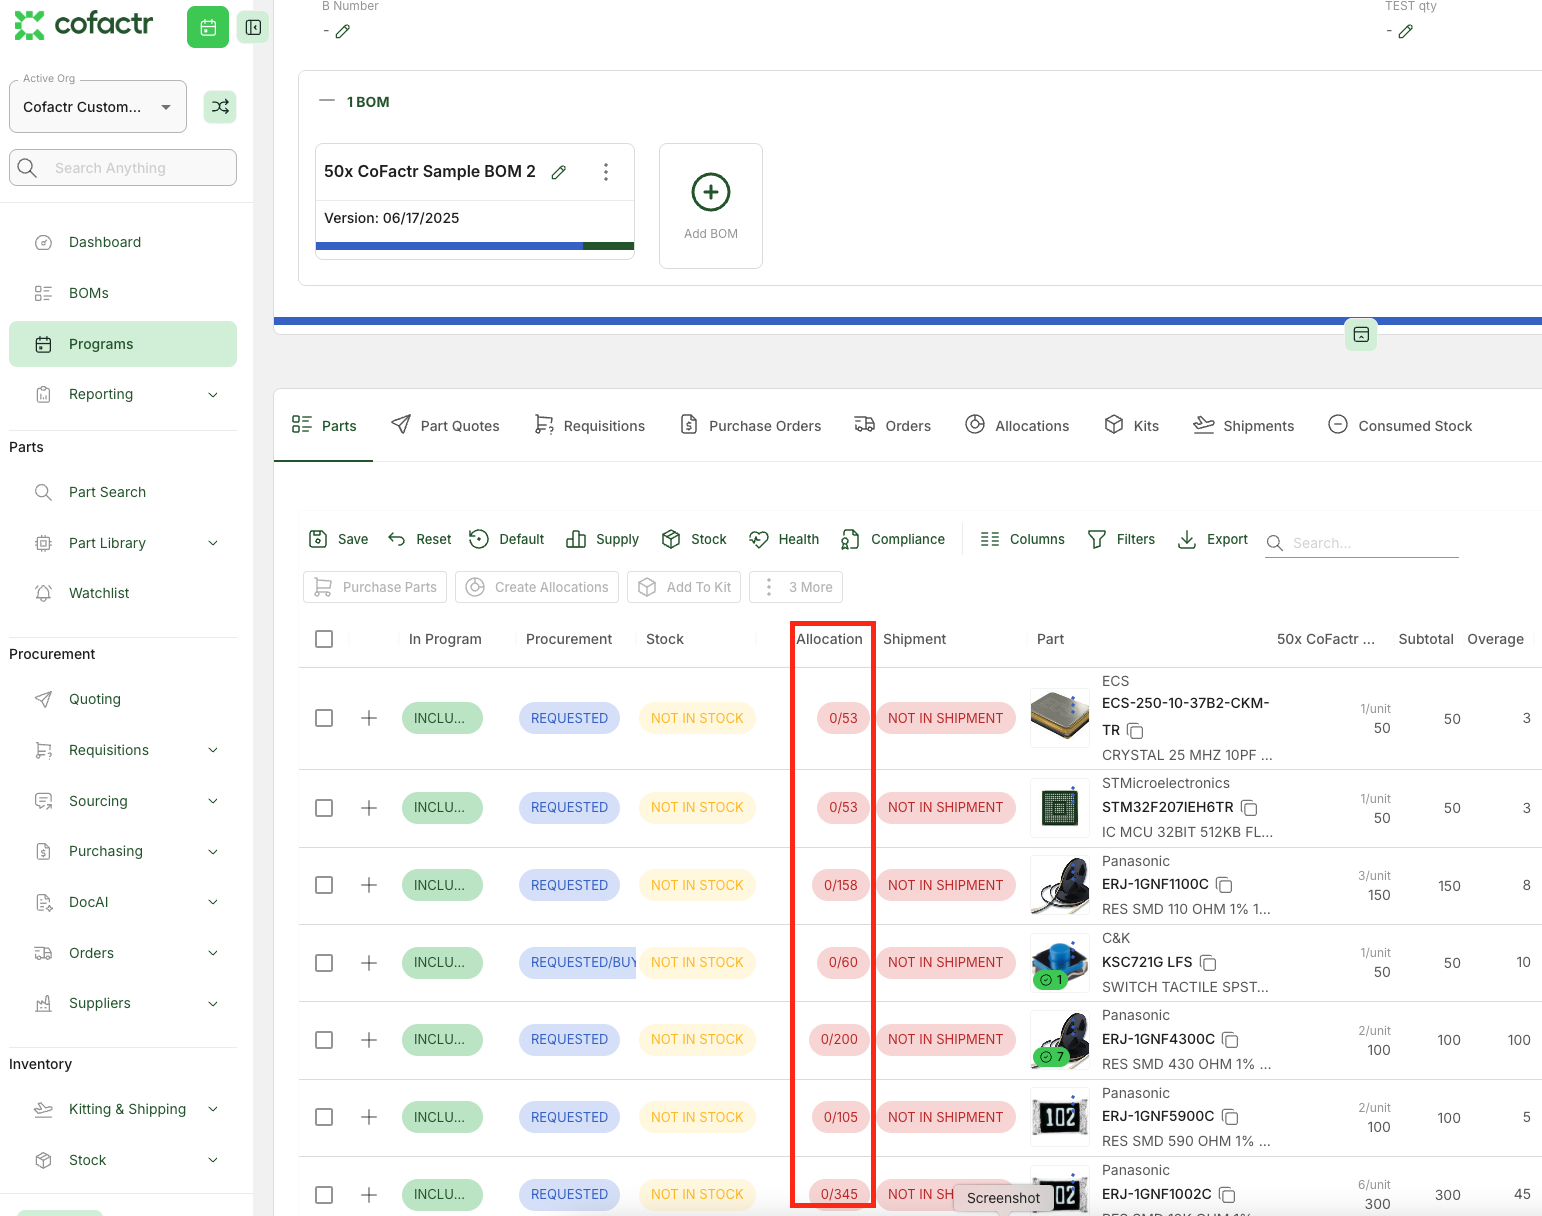Click the cofactr logo
1542x1216 pixels.
click(x=84, y=25)
